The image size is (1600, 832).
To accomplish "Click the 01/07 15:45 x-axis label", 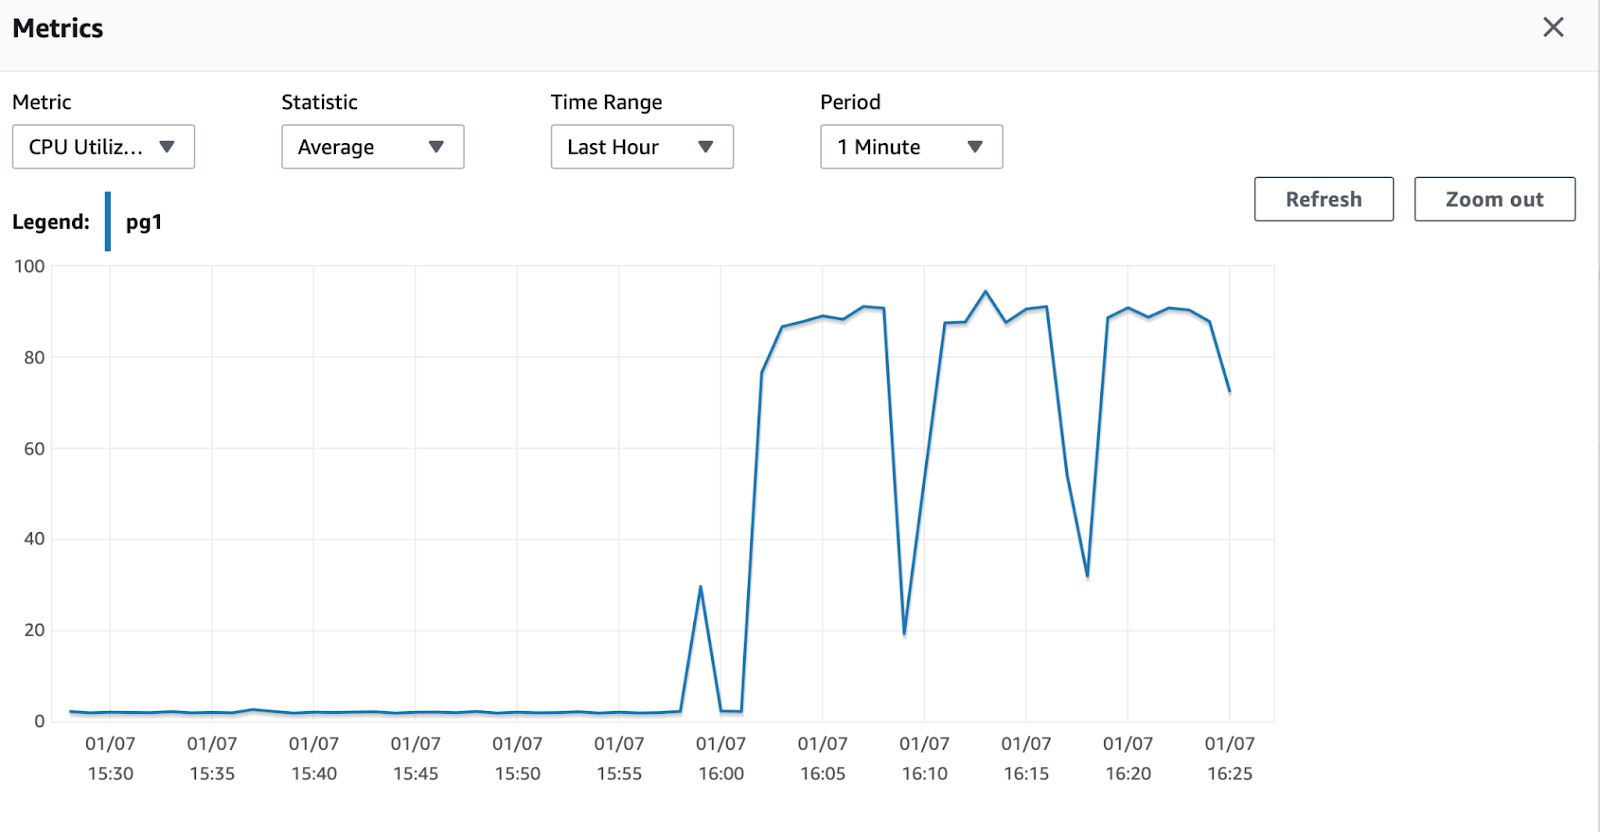I will [x=415, y=758].
